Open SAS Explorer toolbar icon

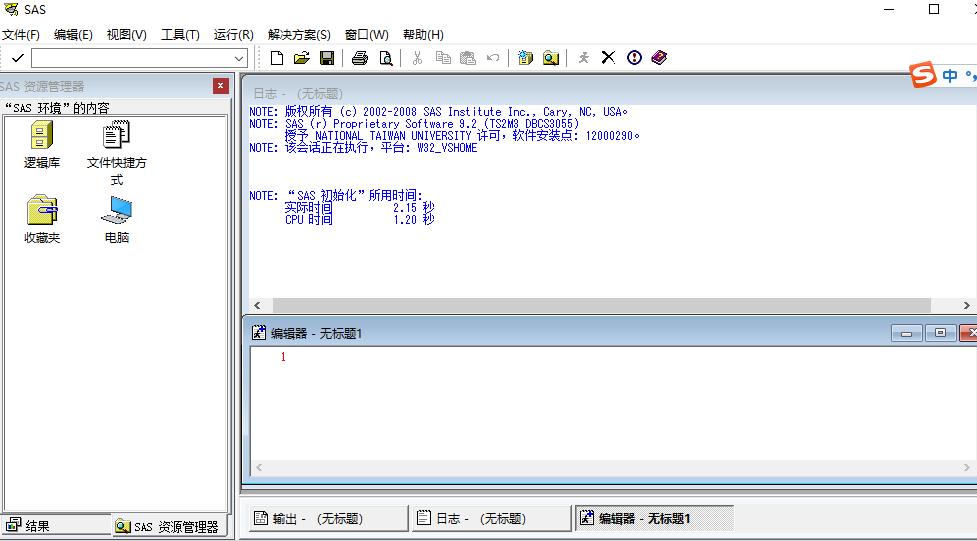click(551, 58)
